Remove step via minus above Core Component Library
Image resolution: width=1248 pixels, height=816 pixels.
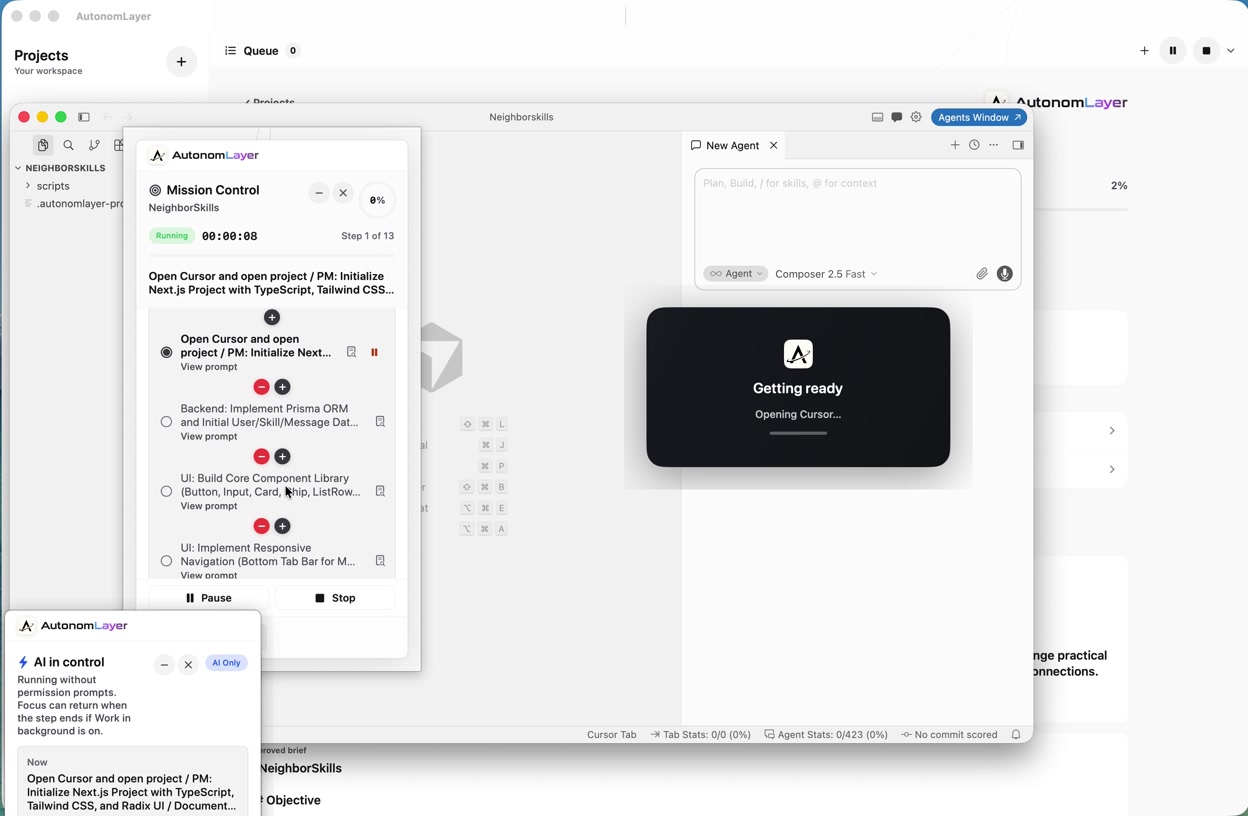261,457
